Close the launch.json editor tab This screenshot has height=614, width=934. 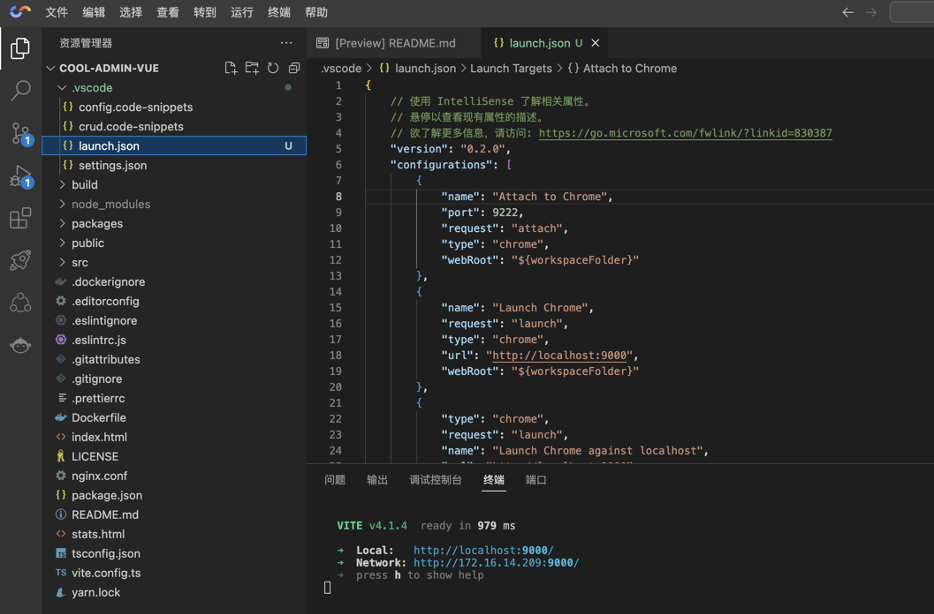pos(596,43)
